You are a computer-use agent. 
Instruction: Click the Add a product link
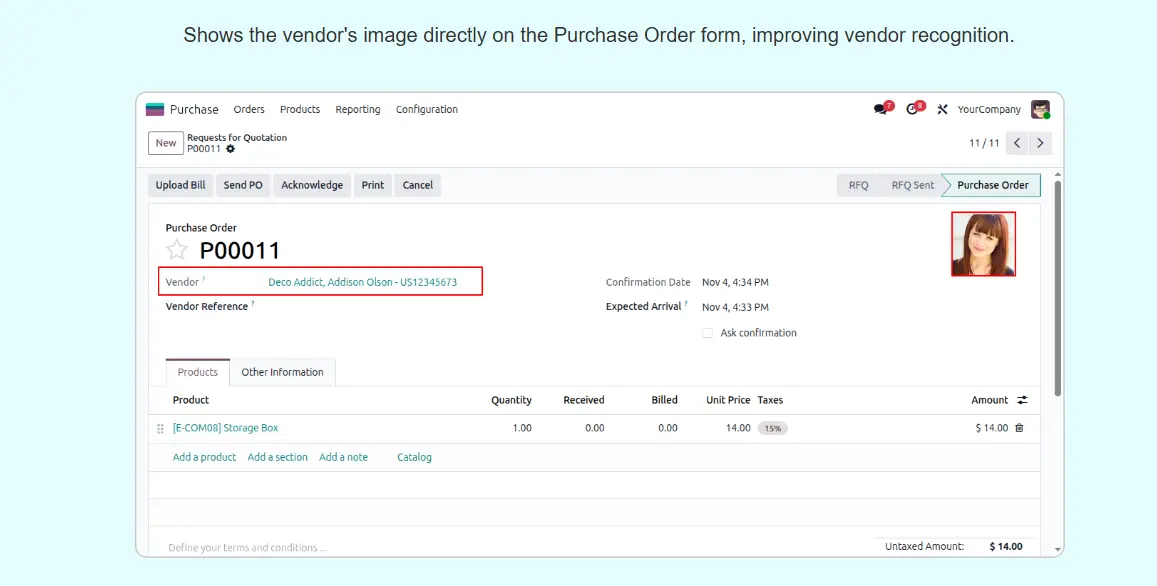point(204,457)
